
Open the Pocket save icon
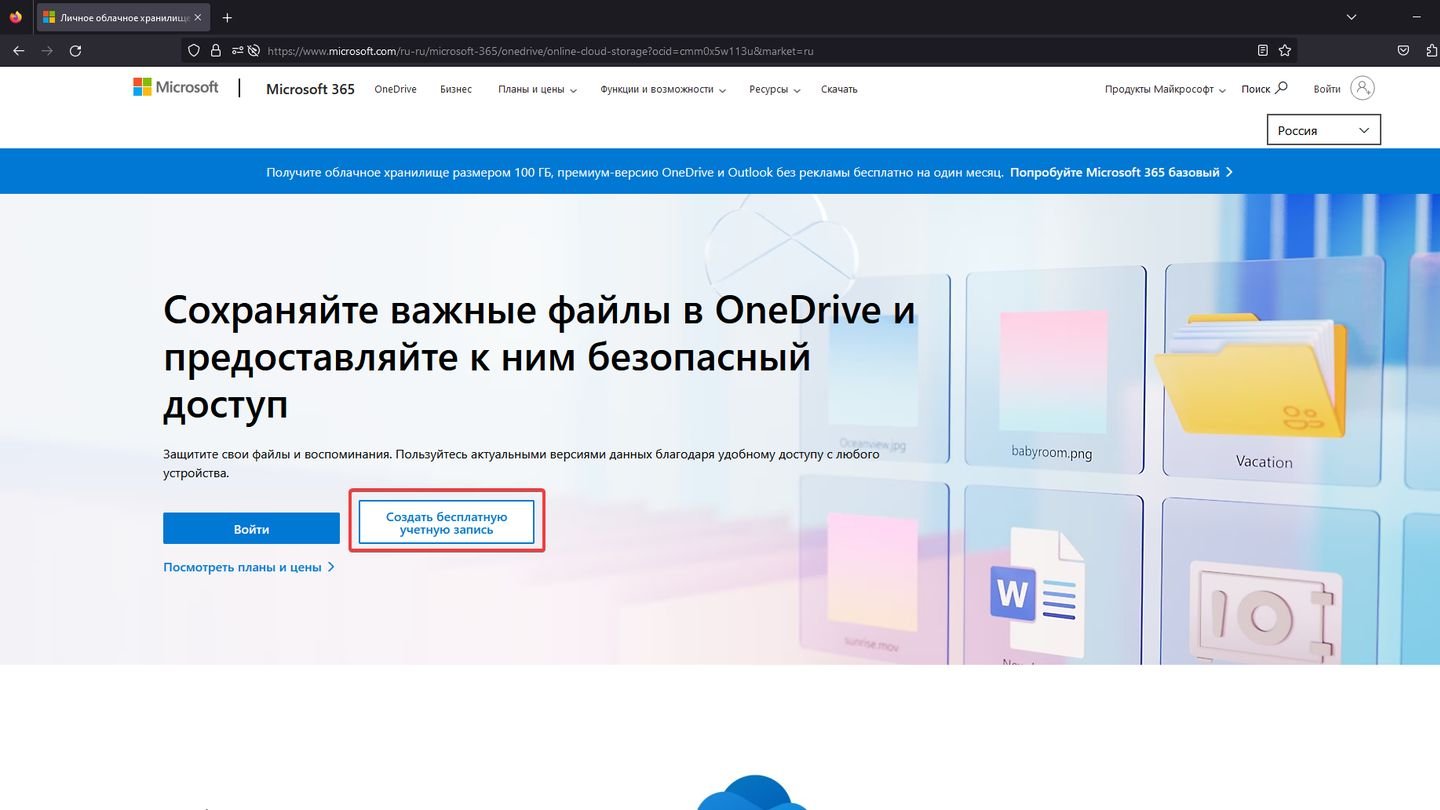tap(1403, 50)
